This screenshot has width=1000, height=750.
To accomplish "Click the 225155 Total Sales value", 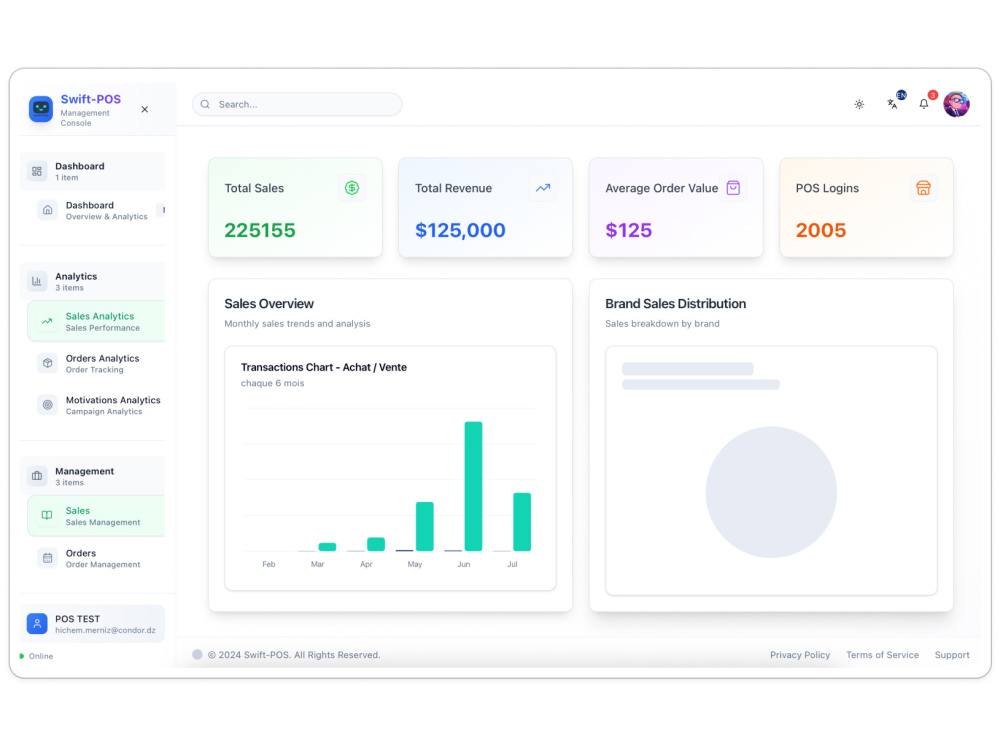I will coord(260,230).
